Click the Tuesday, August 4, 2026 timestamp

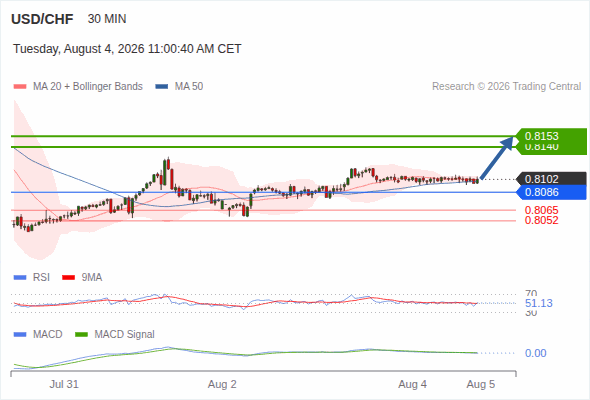127,49
